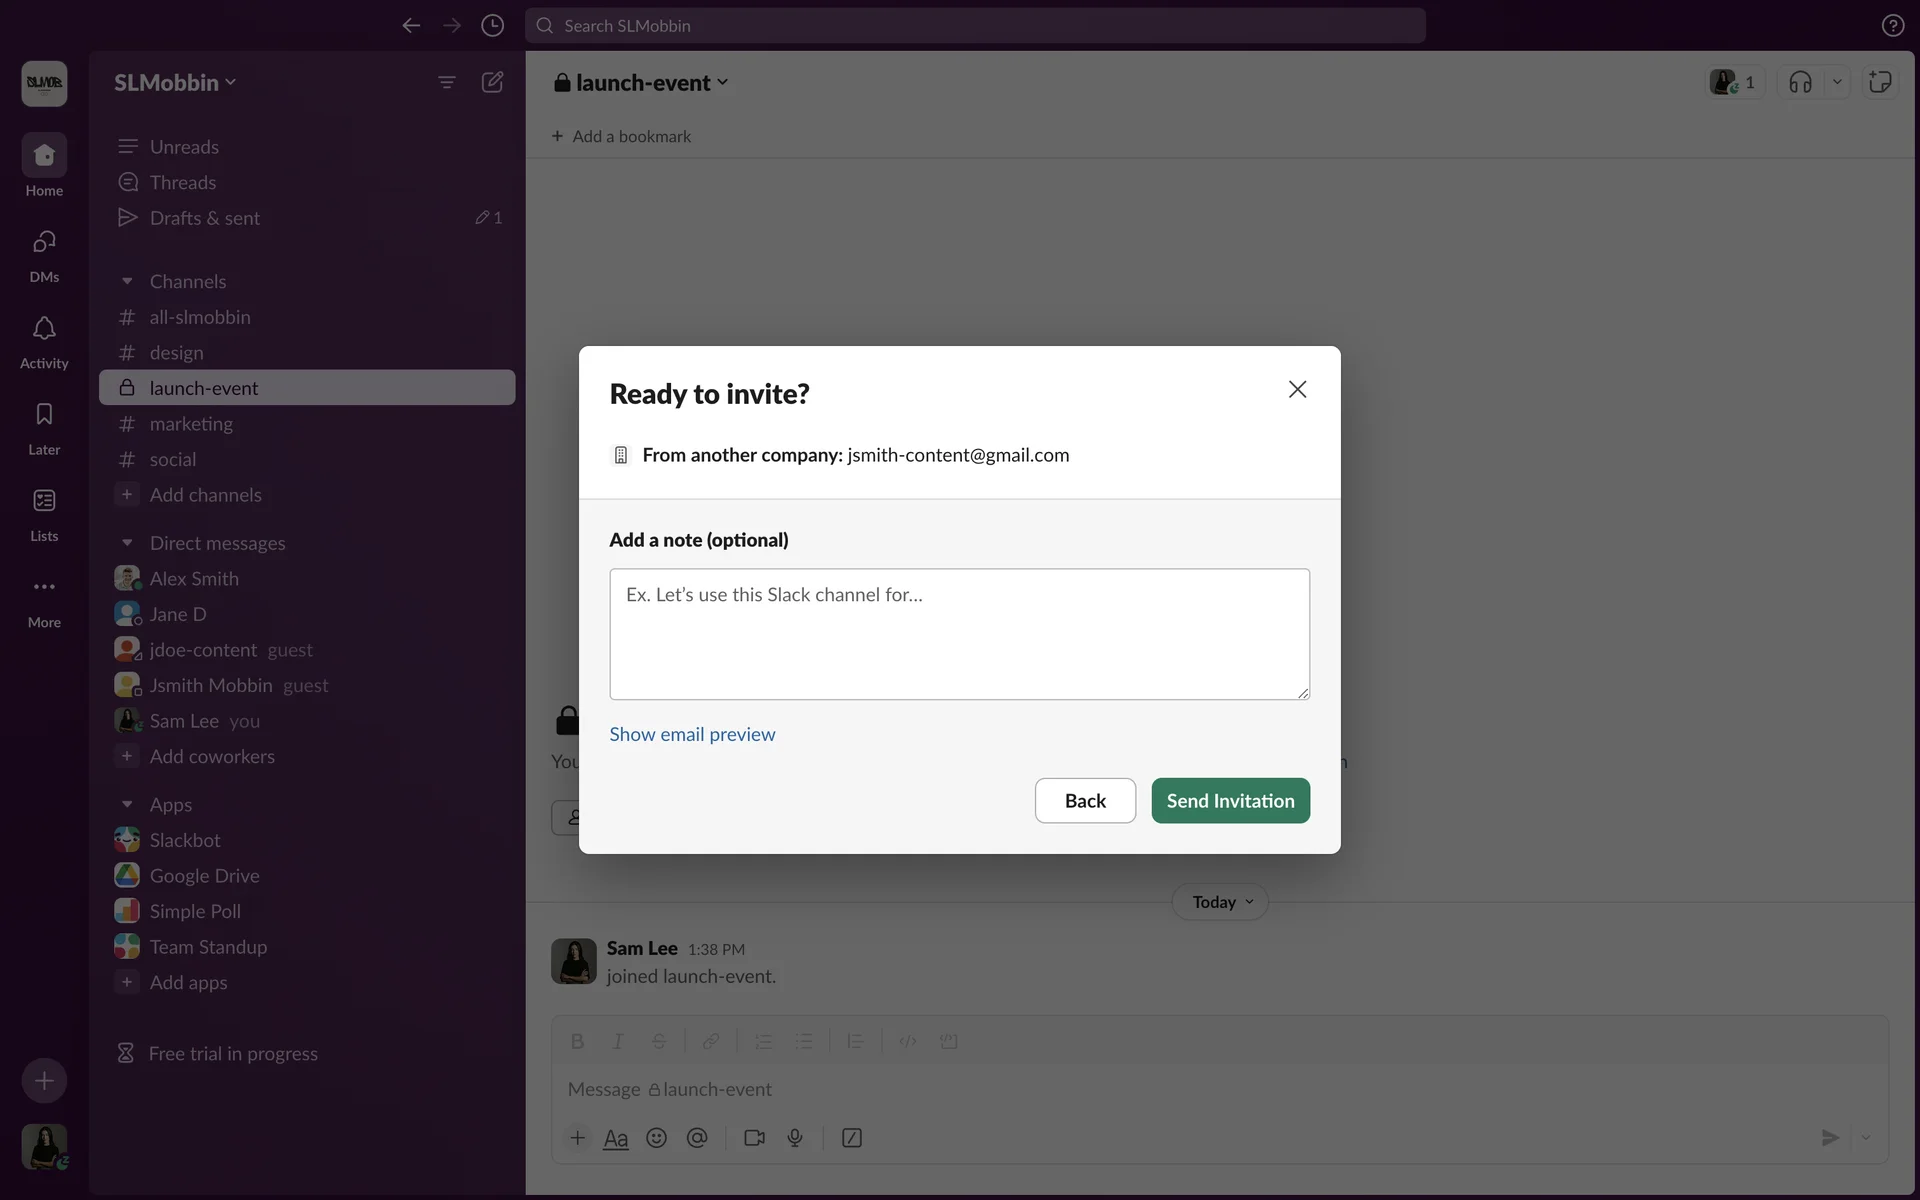This screenshot has width=1920, height=1200.
Task: Click the help question mark icon
Action: coord(1892,25)
